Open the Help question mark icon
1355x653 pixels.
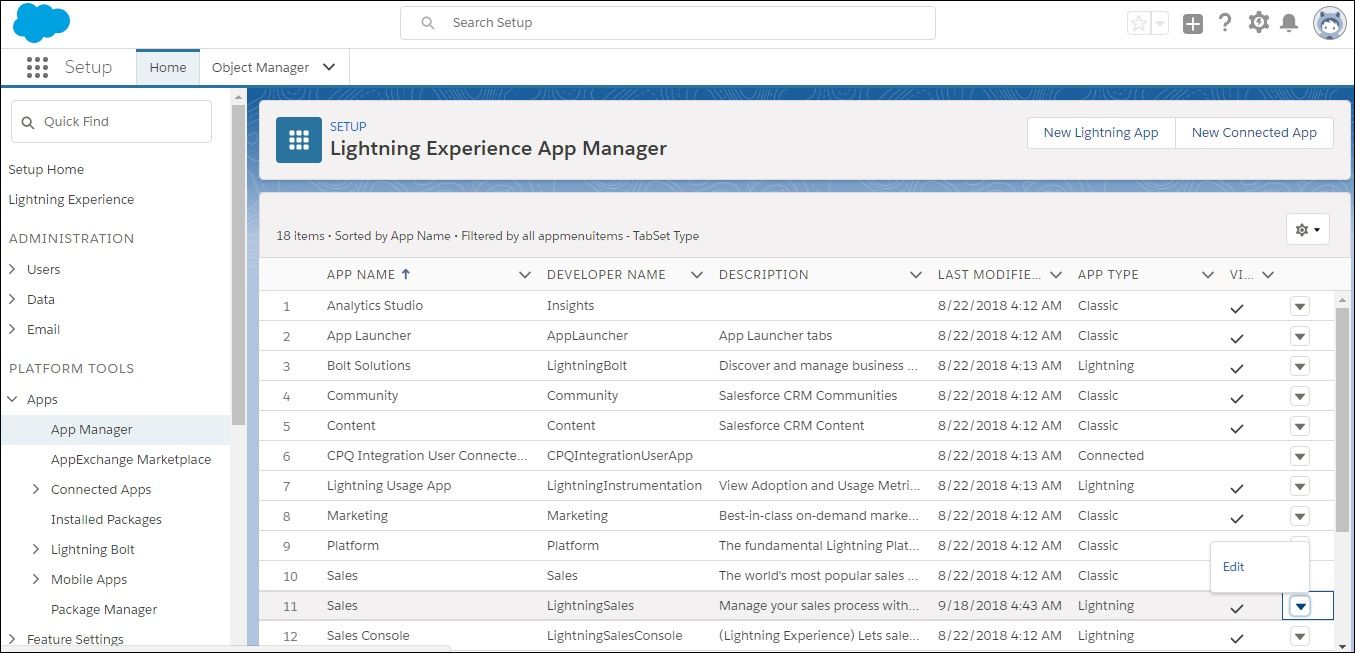[1225, 22]
